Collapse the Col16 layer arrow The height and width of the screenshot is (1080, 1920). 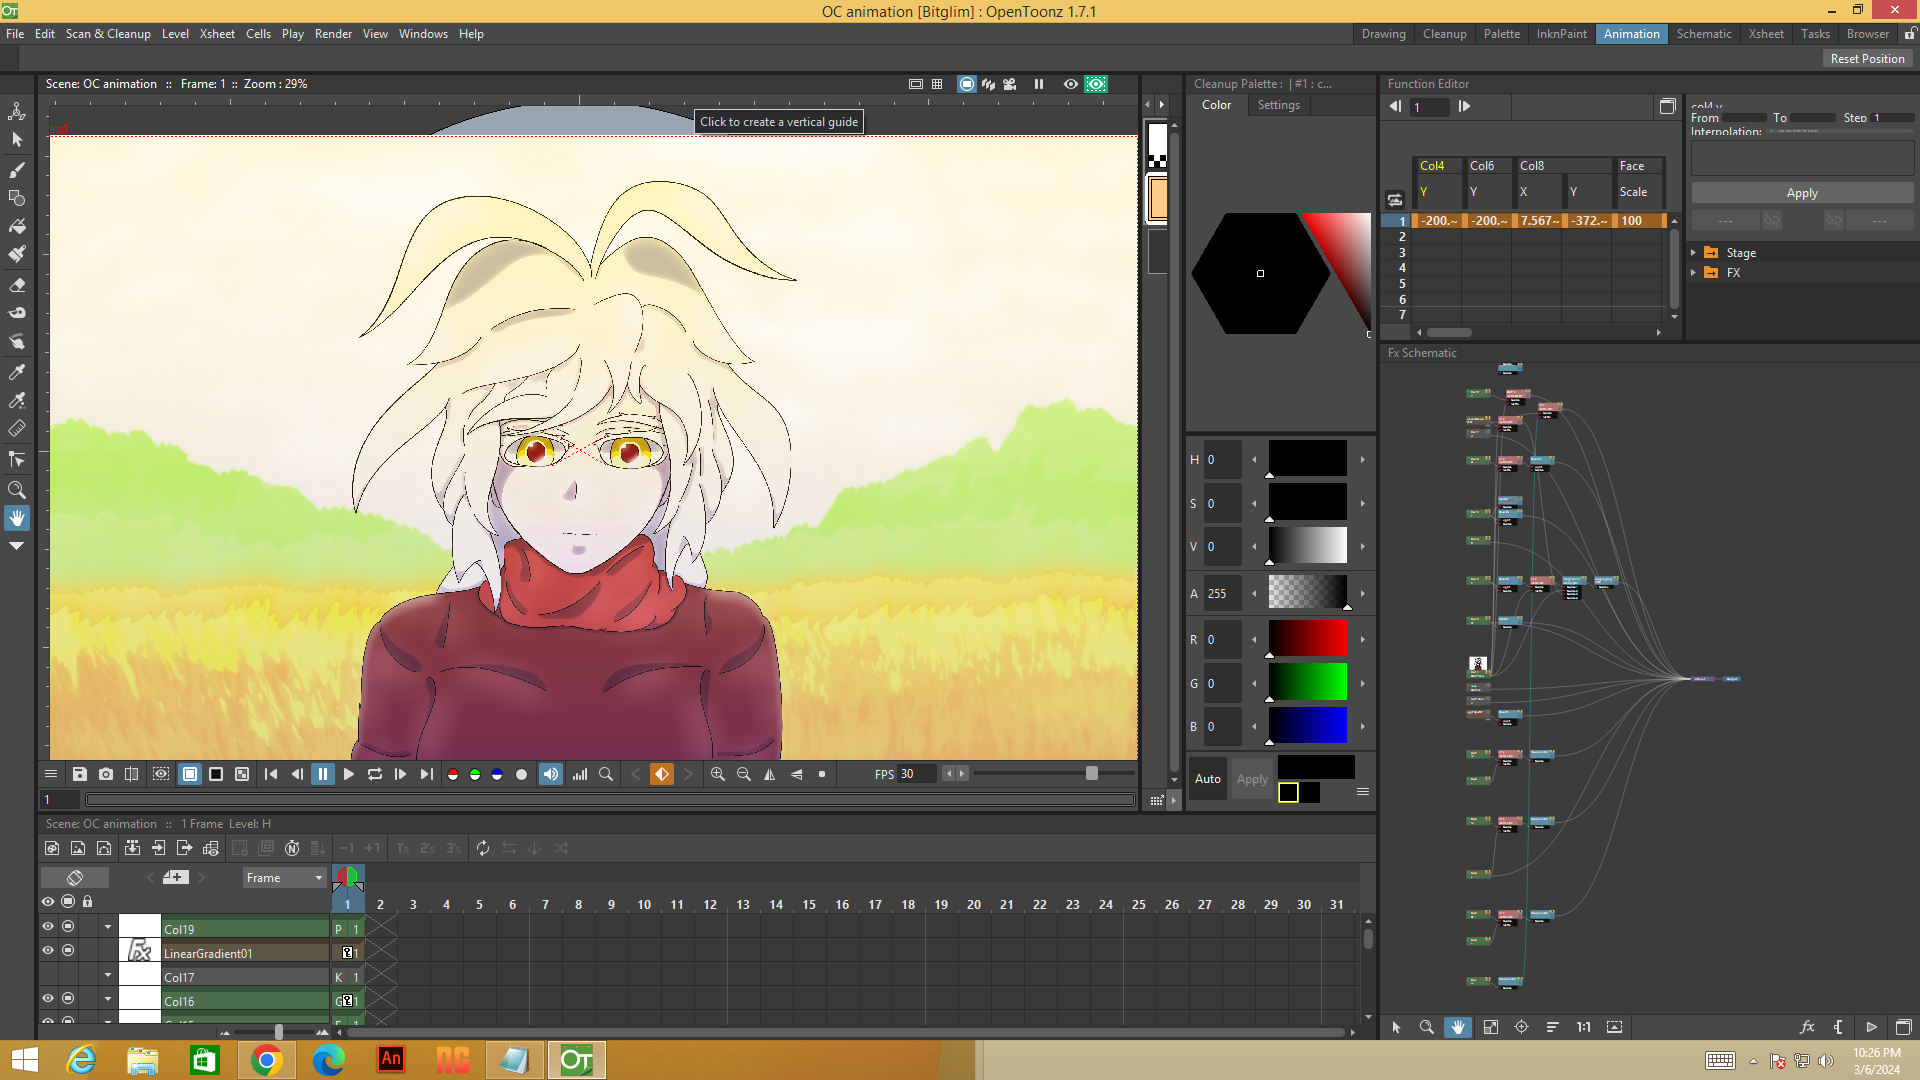pos(108,998)
